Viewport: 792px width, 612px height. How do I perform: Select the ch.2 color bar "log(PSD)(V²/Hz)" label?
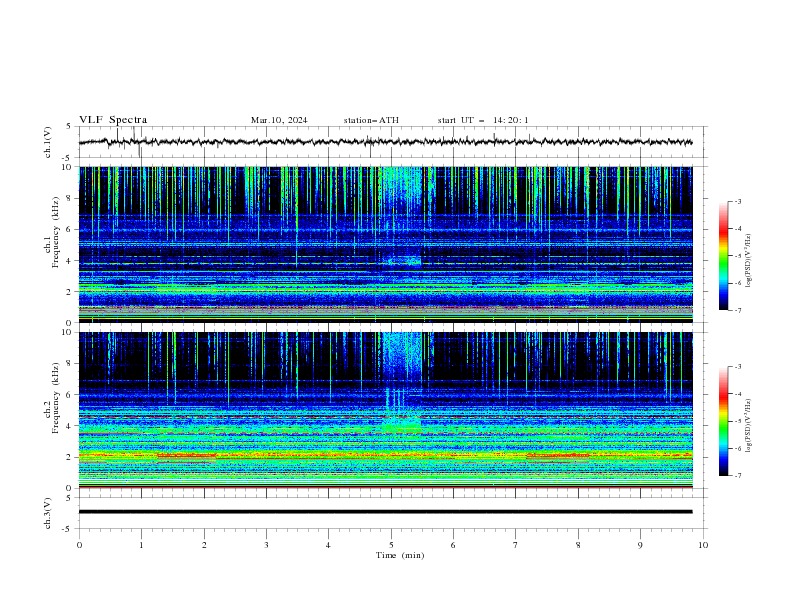pyautogui.click(x=748, y=426)
